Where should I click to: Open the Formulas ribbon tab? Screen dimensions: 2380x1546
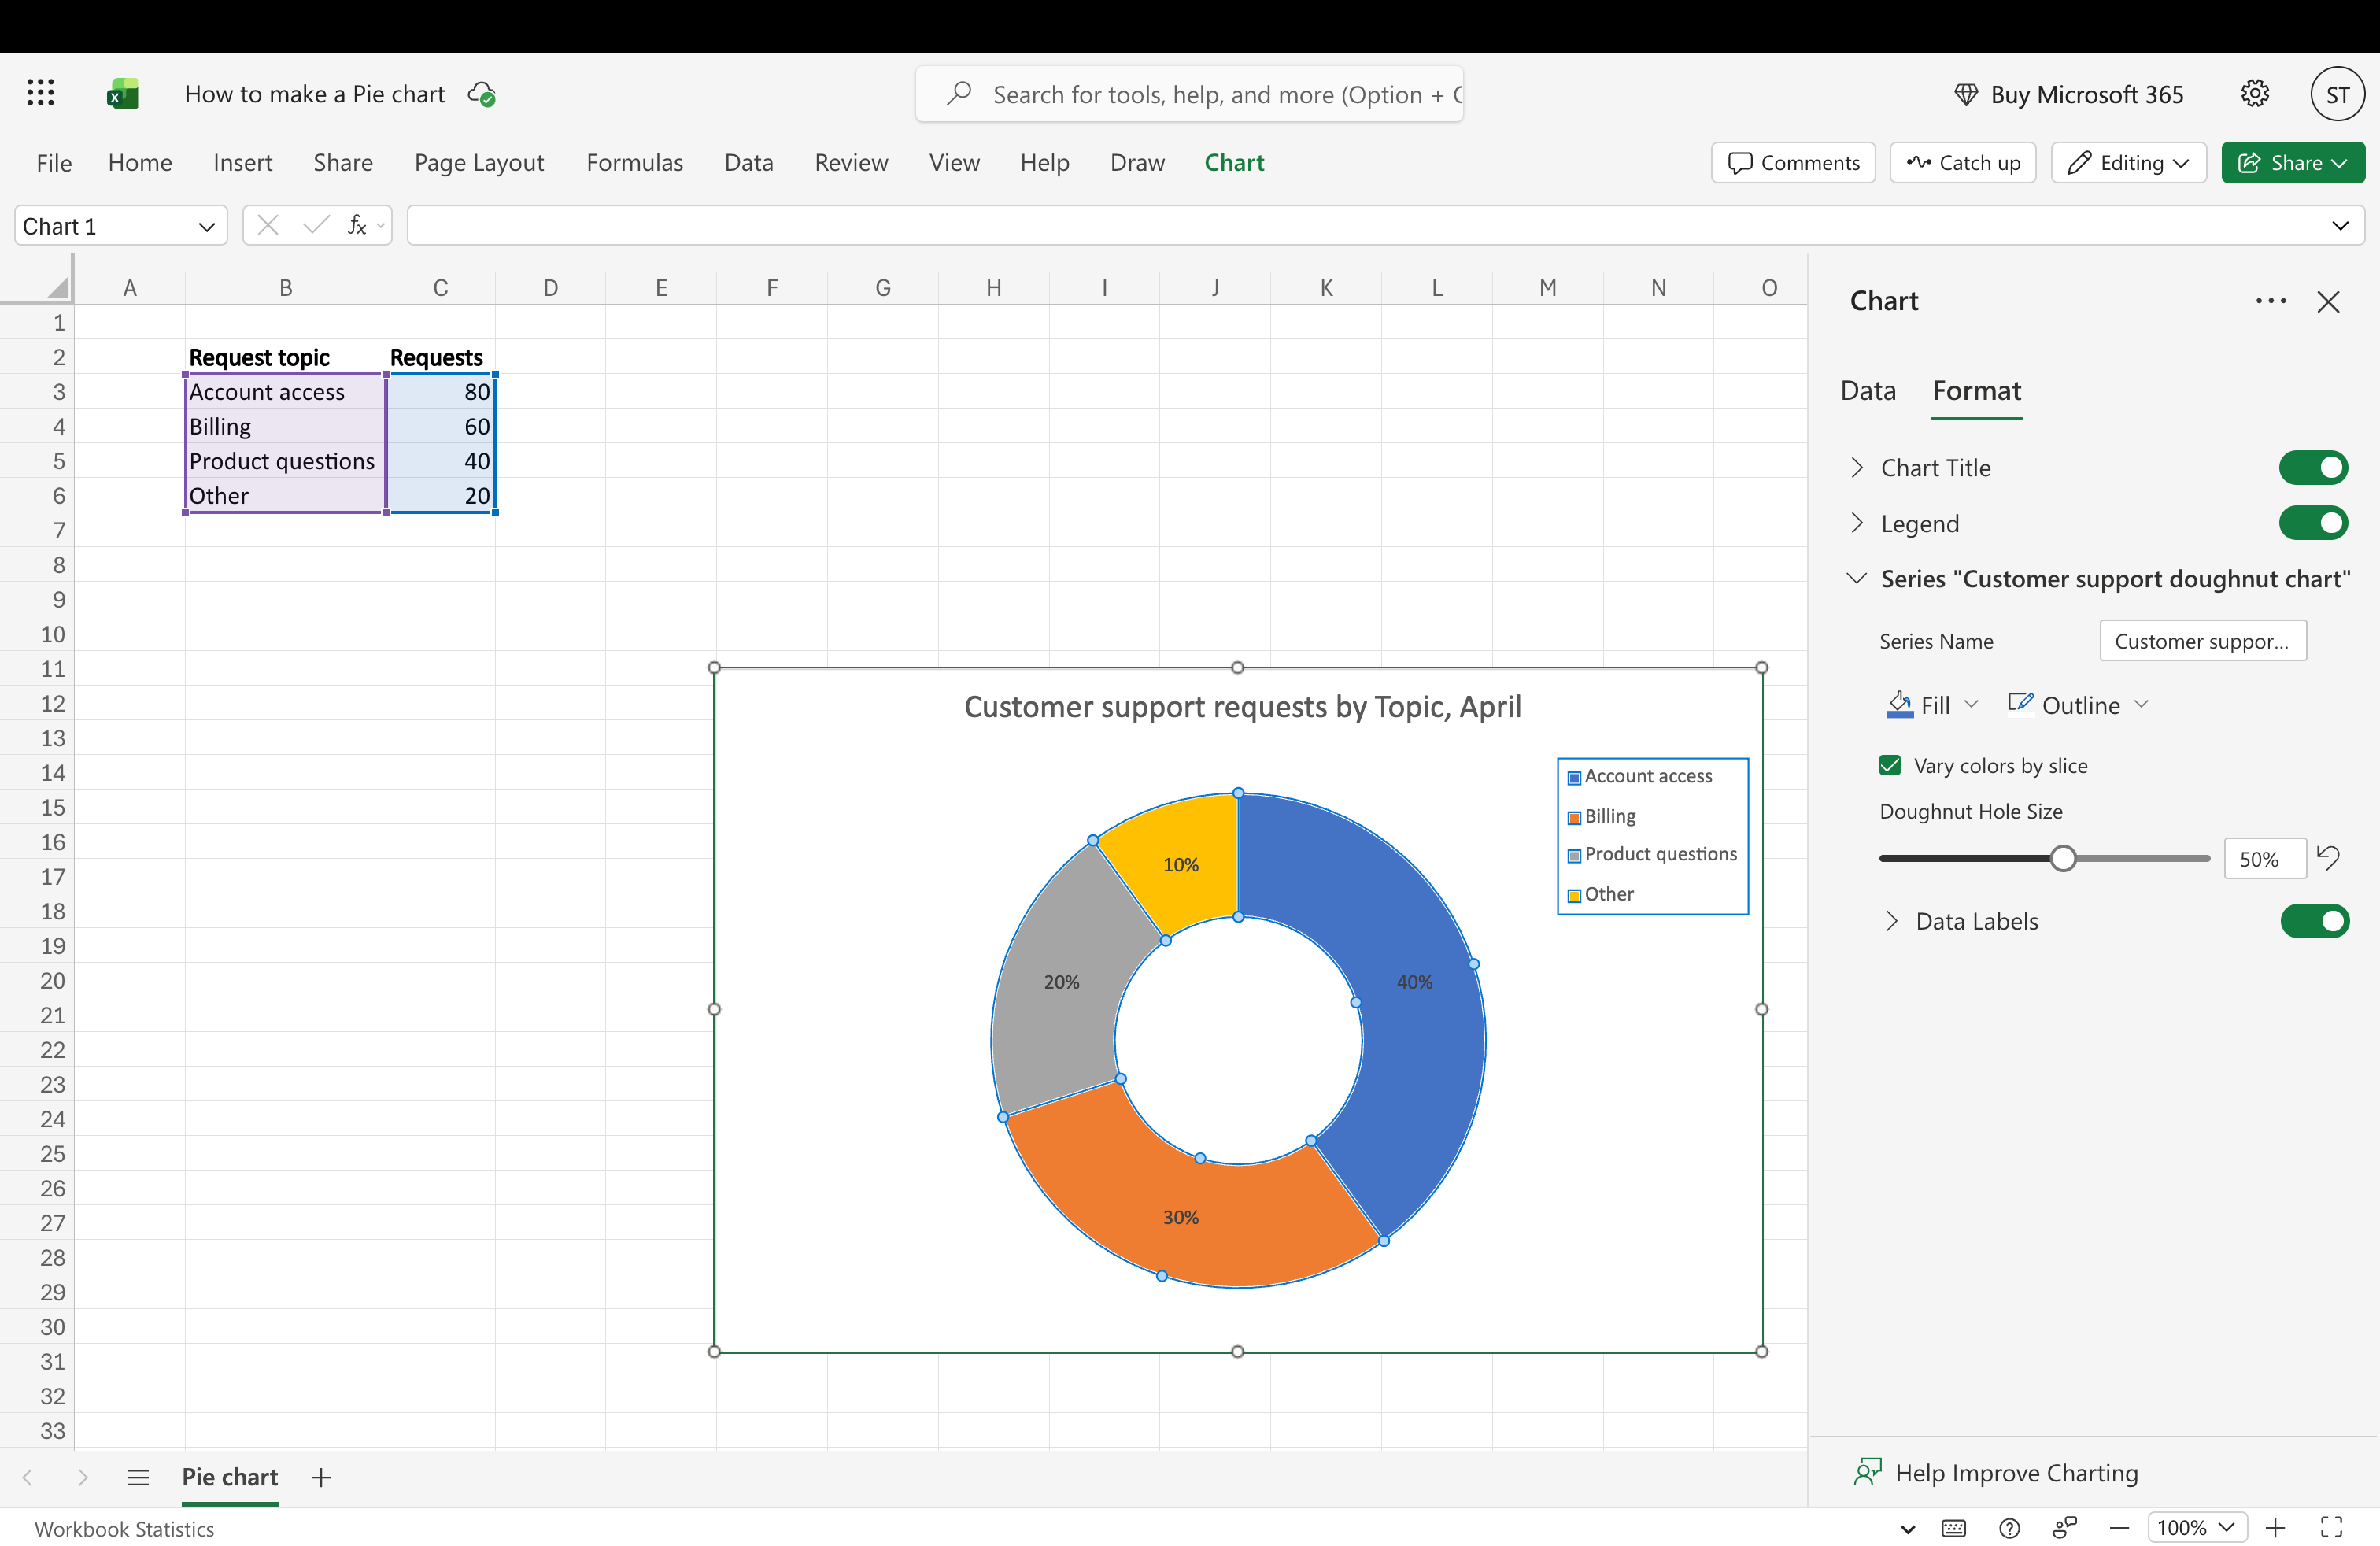coord(634,163)
